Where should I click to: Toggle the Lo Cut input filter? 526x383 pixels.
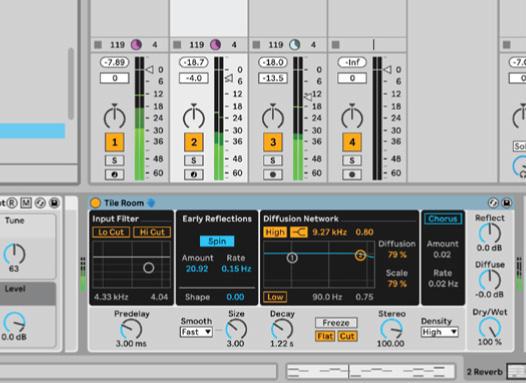[x=111, y=232]
